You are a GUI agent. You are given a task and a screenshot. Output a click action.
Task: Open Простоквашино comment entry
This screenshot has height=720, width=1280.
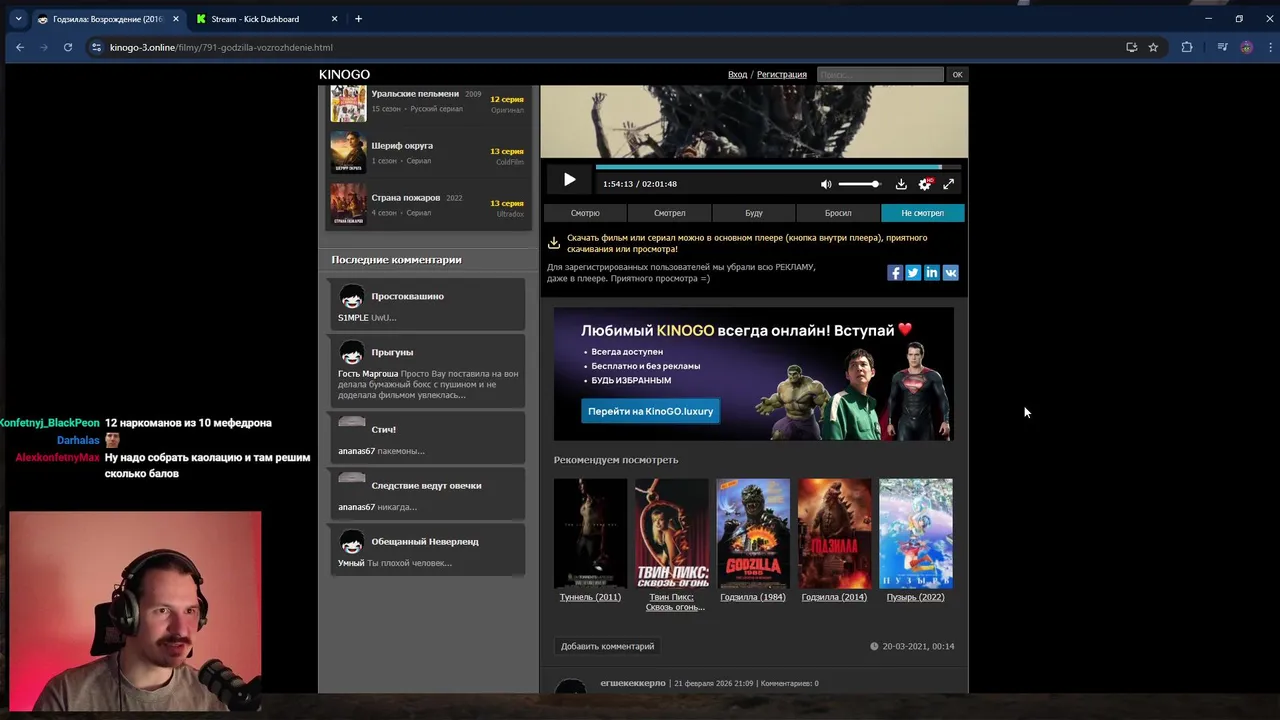pyautogui.click(x=427, y=304)
